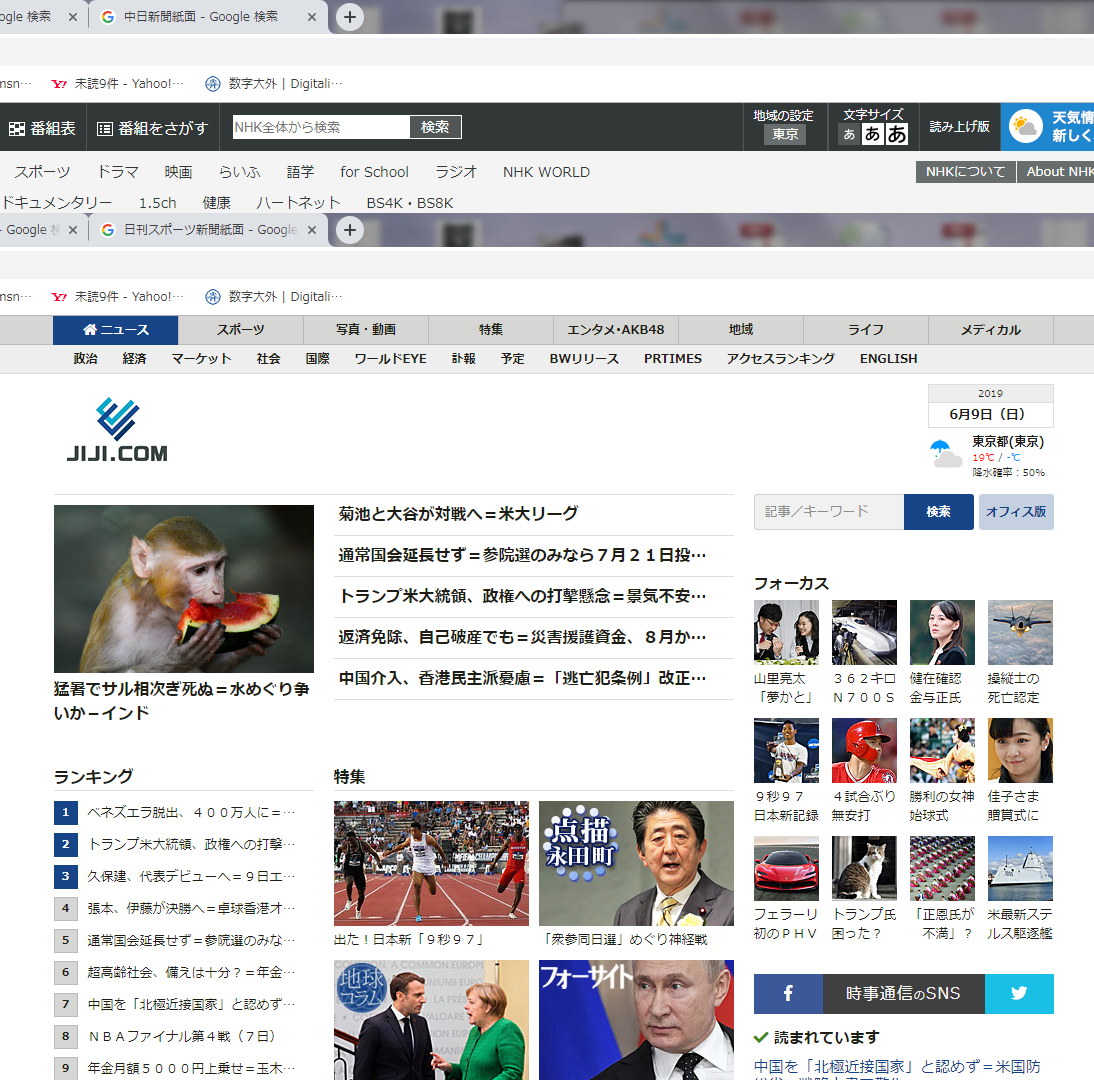Select JIJI エンタメ・AKB48 tab
The width and height of the screenshot is (1094, 1080).
[615, 330]
